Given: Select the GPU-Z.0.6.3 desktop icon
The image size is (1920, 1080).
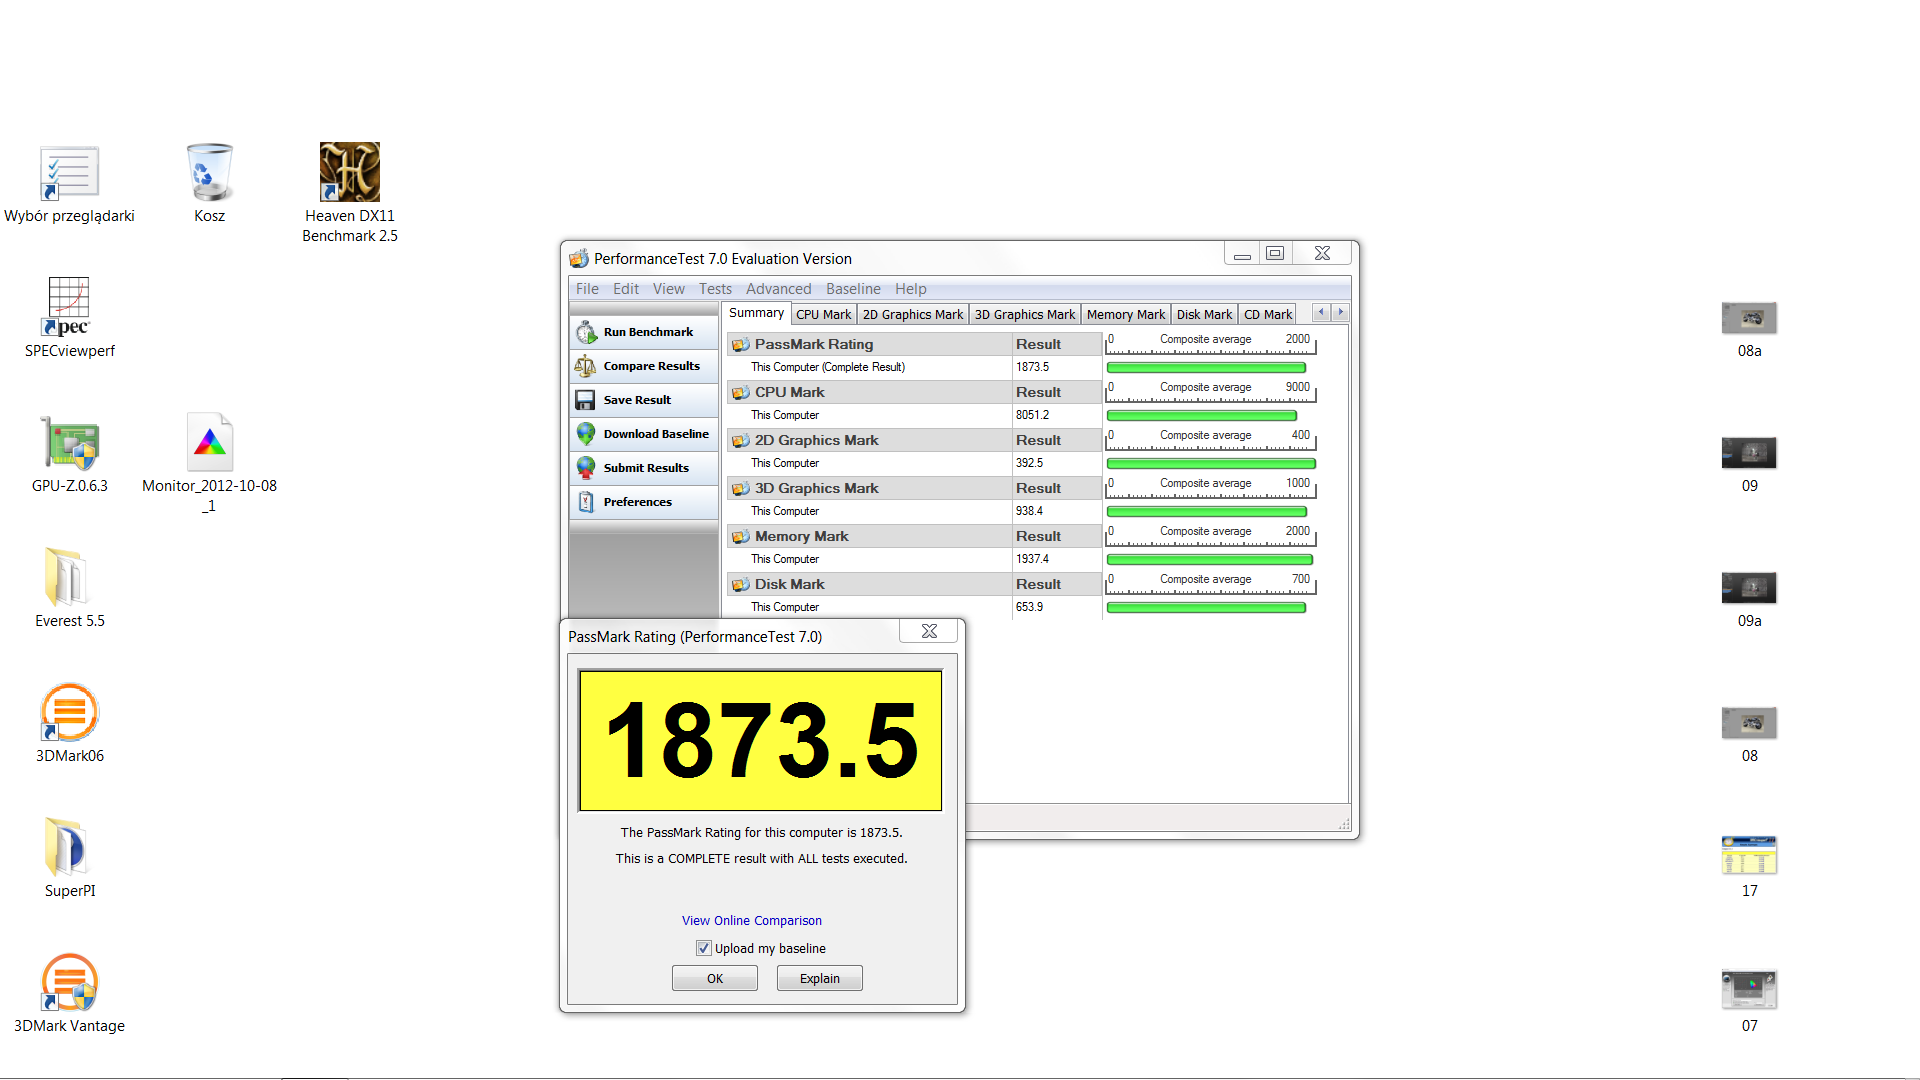Looking at the screenshot, I should pos(69,442).
